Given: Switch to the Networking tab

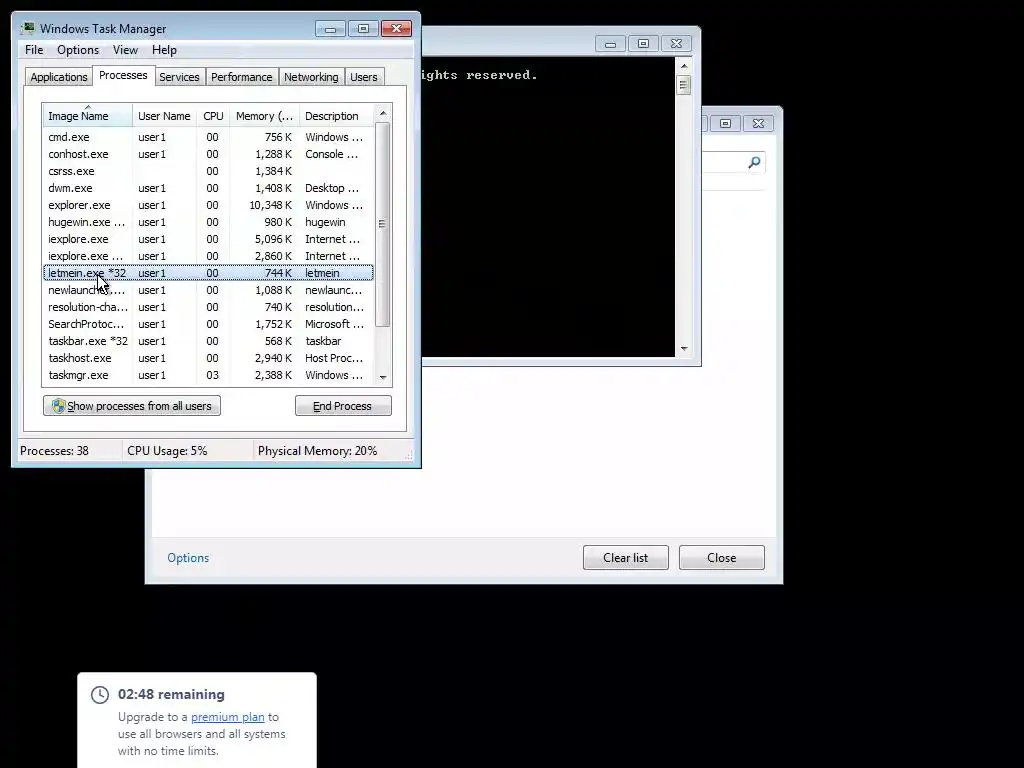Looking at the screenshot, I should [311, 77].
